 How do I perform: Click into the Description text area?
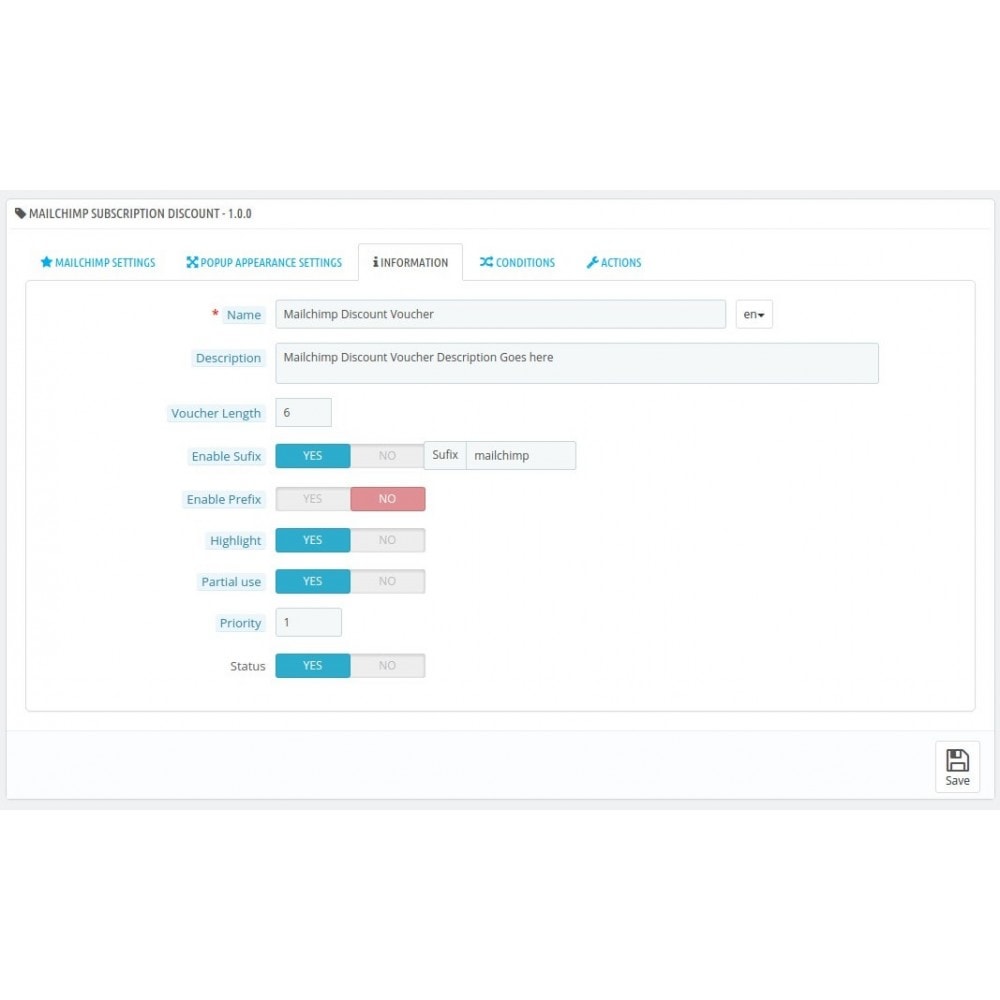tap(577, 364)
